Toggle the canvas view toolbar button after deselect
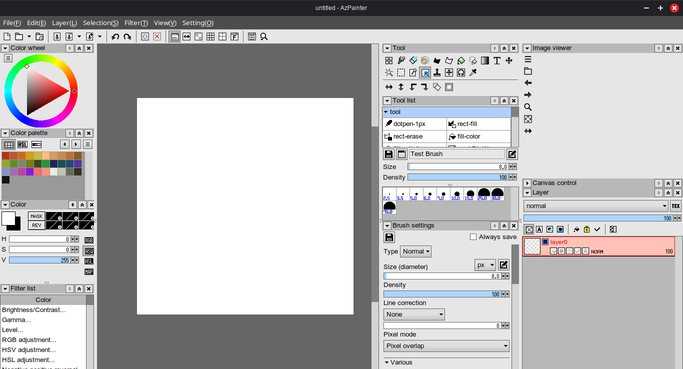Image resolution: width=683 pixels, height=369 pixels. [174, 37]
